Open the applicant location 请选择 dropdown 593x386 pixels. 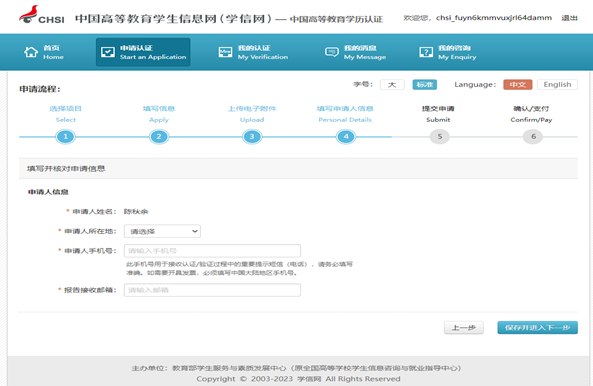click(162, 231)
